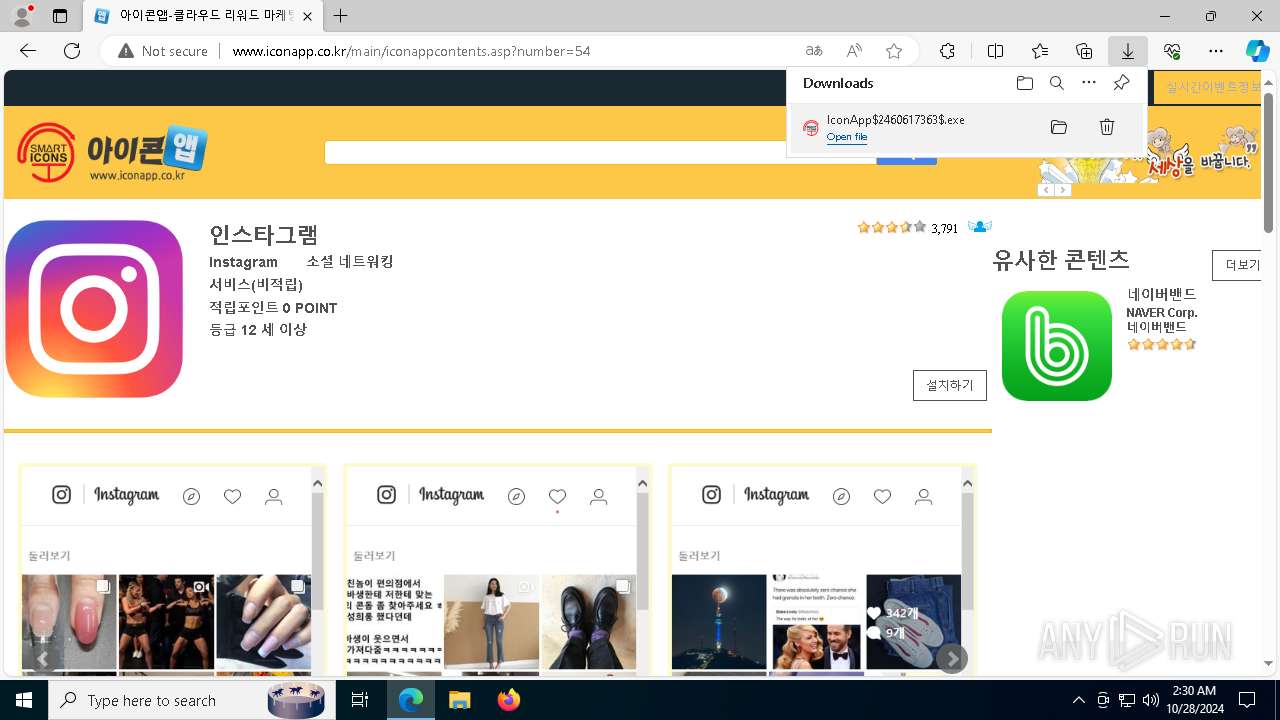Open the tab actions menu
The width and height of the screenshot is (1280, 720).
(60, 16)
